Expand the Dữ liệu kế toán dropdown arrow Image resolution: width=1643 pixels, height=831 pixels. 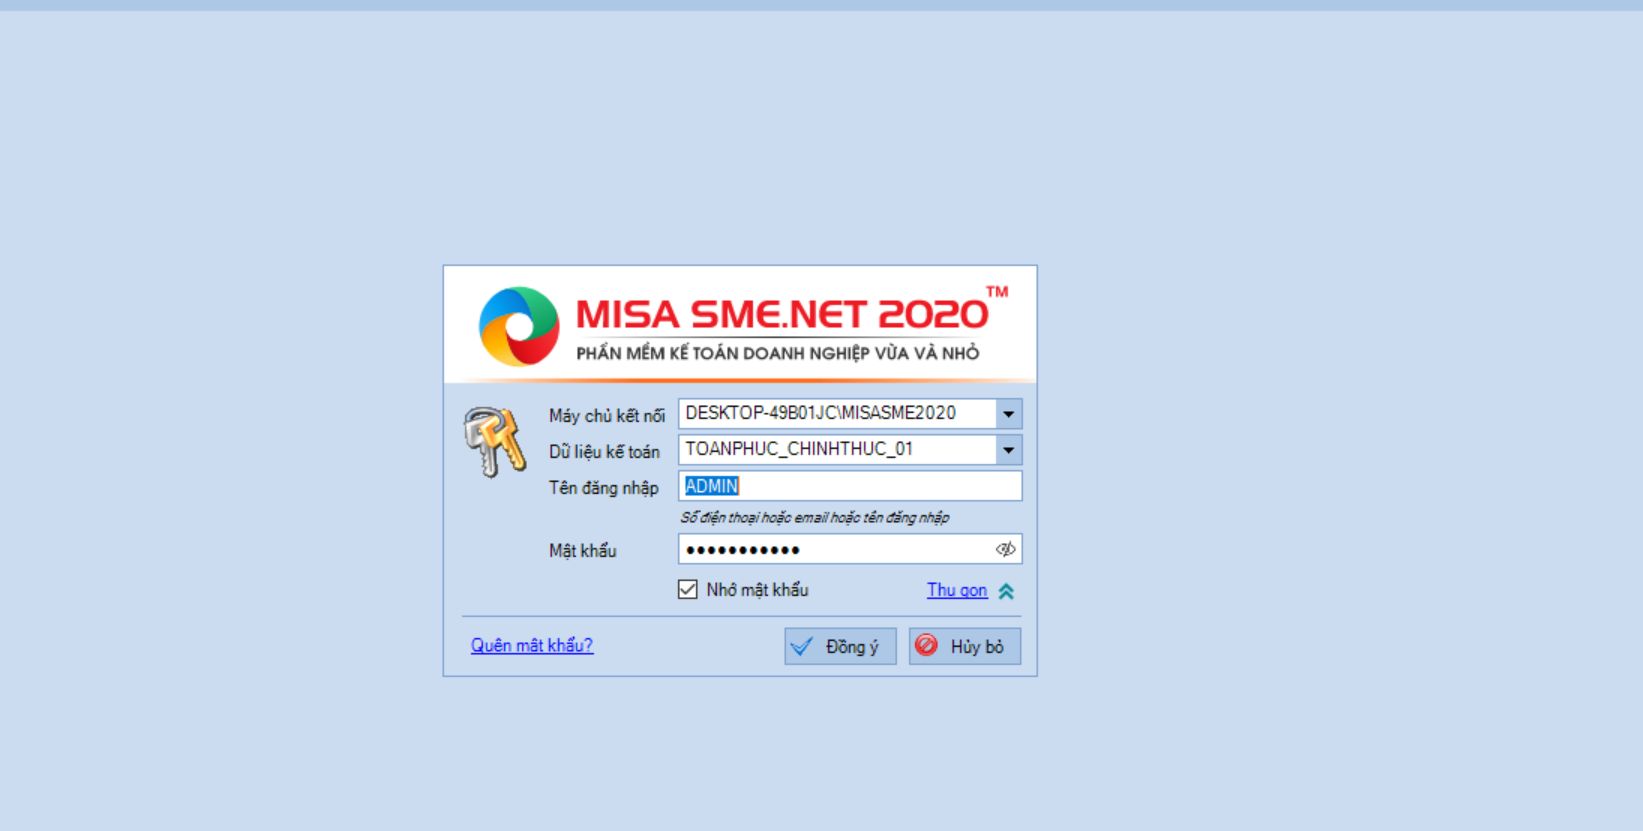[1008, 450]
